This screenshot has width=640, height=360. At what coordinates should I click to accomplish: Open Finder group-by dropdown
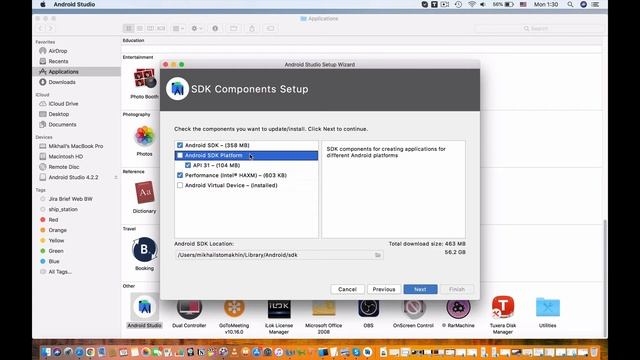coord(178,28)
